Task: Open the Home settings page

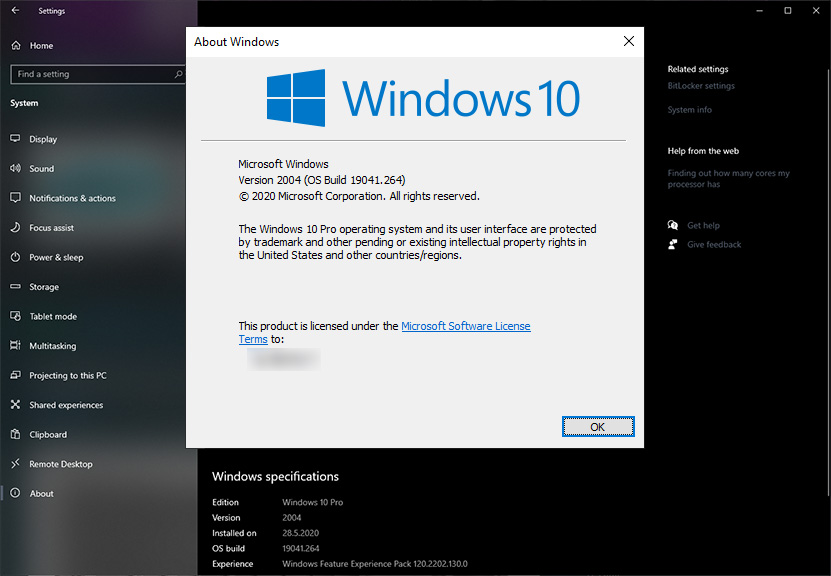Action: click(x=41, y=46)
